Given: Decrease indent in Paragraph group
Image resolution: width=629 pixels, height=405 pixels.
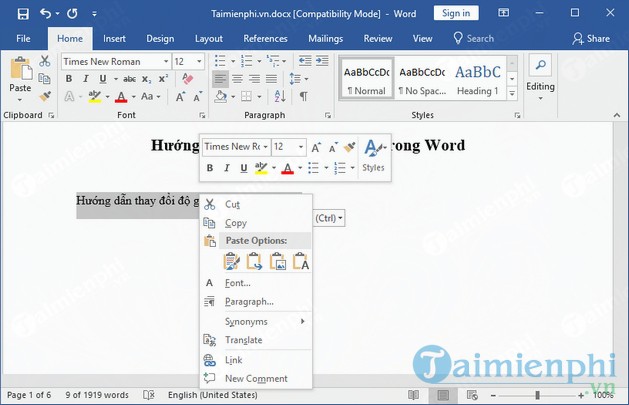Looking at the screenshot, I should coord(305,61).
